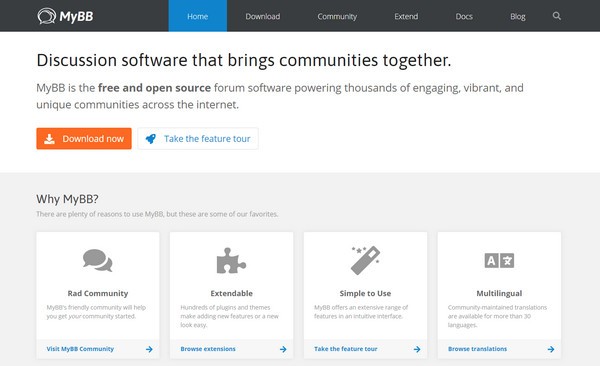Image resolution: width=600 pixels, height=366 pixels.
Task: Click the arrow next to Visit MyBB Community
Action: 149,349
